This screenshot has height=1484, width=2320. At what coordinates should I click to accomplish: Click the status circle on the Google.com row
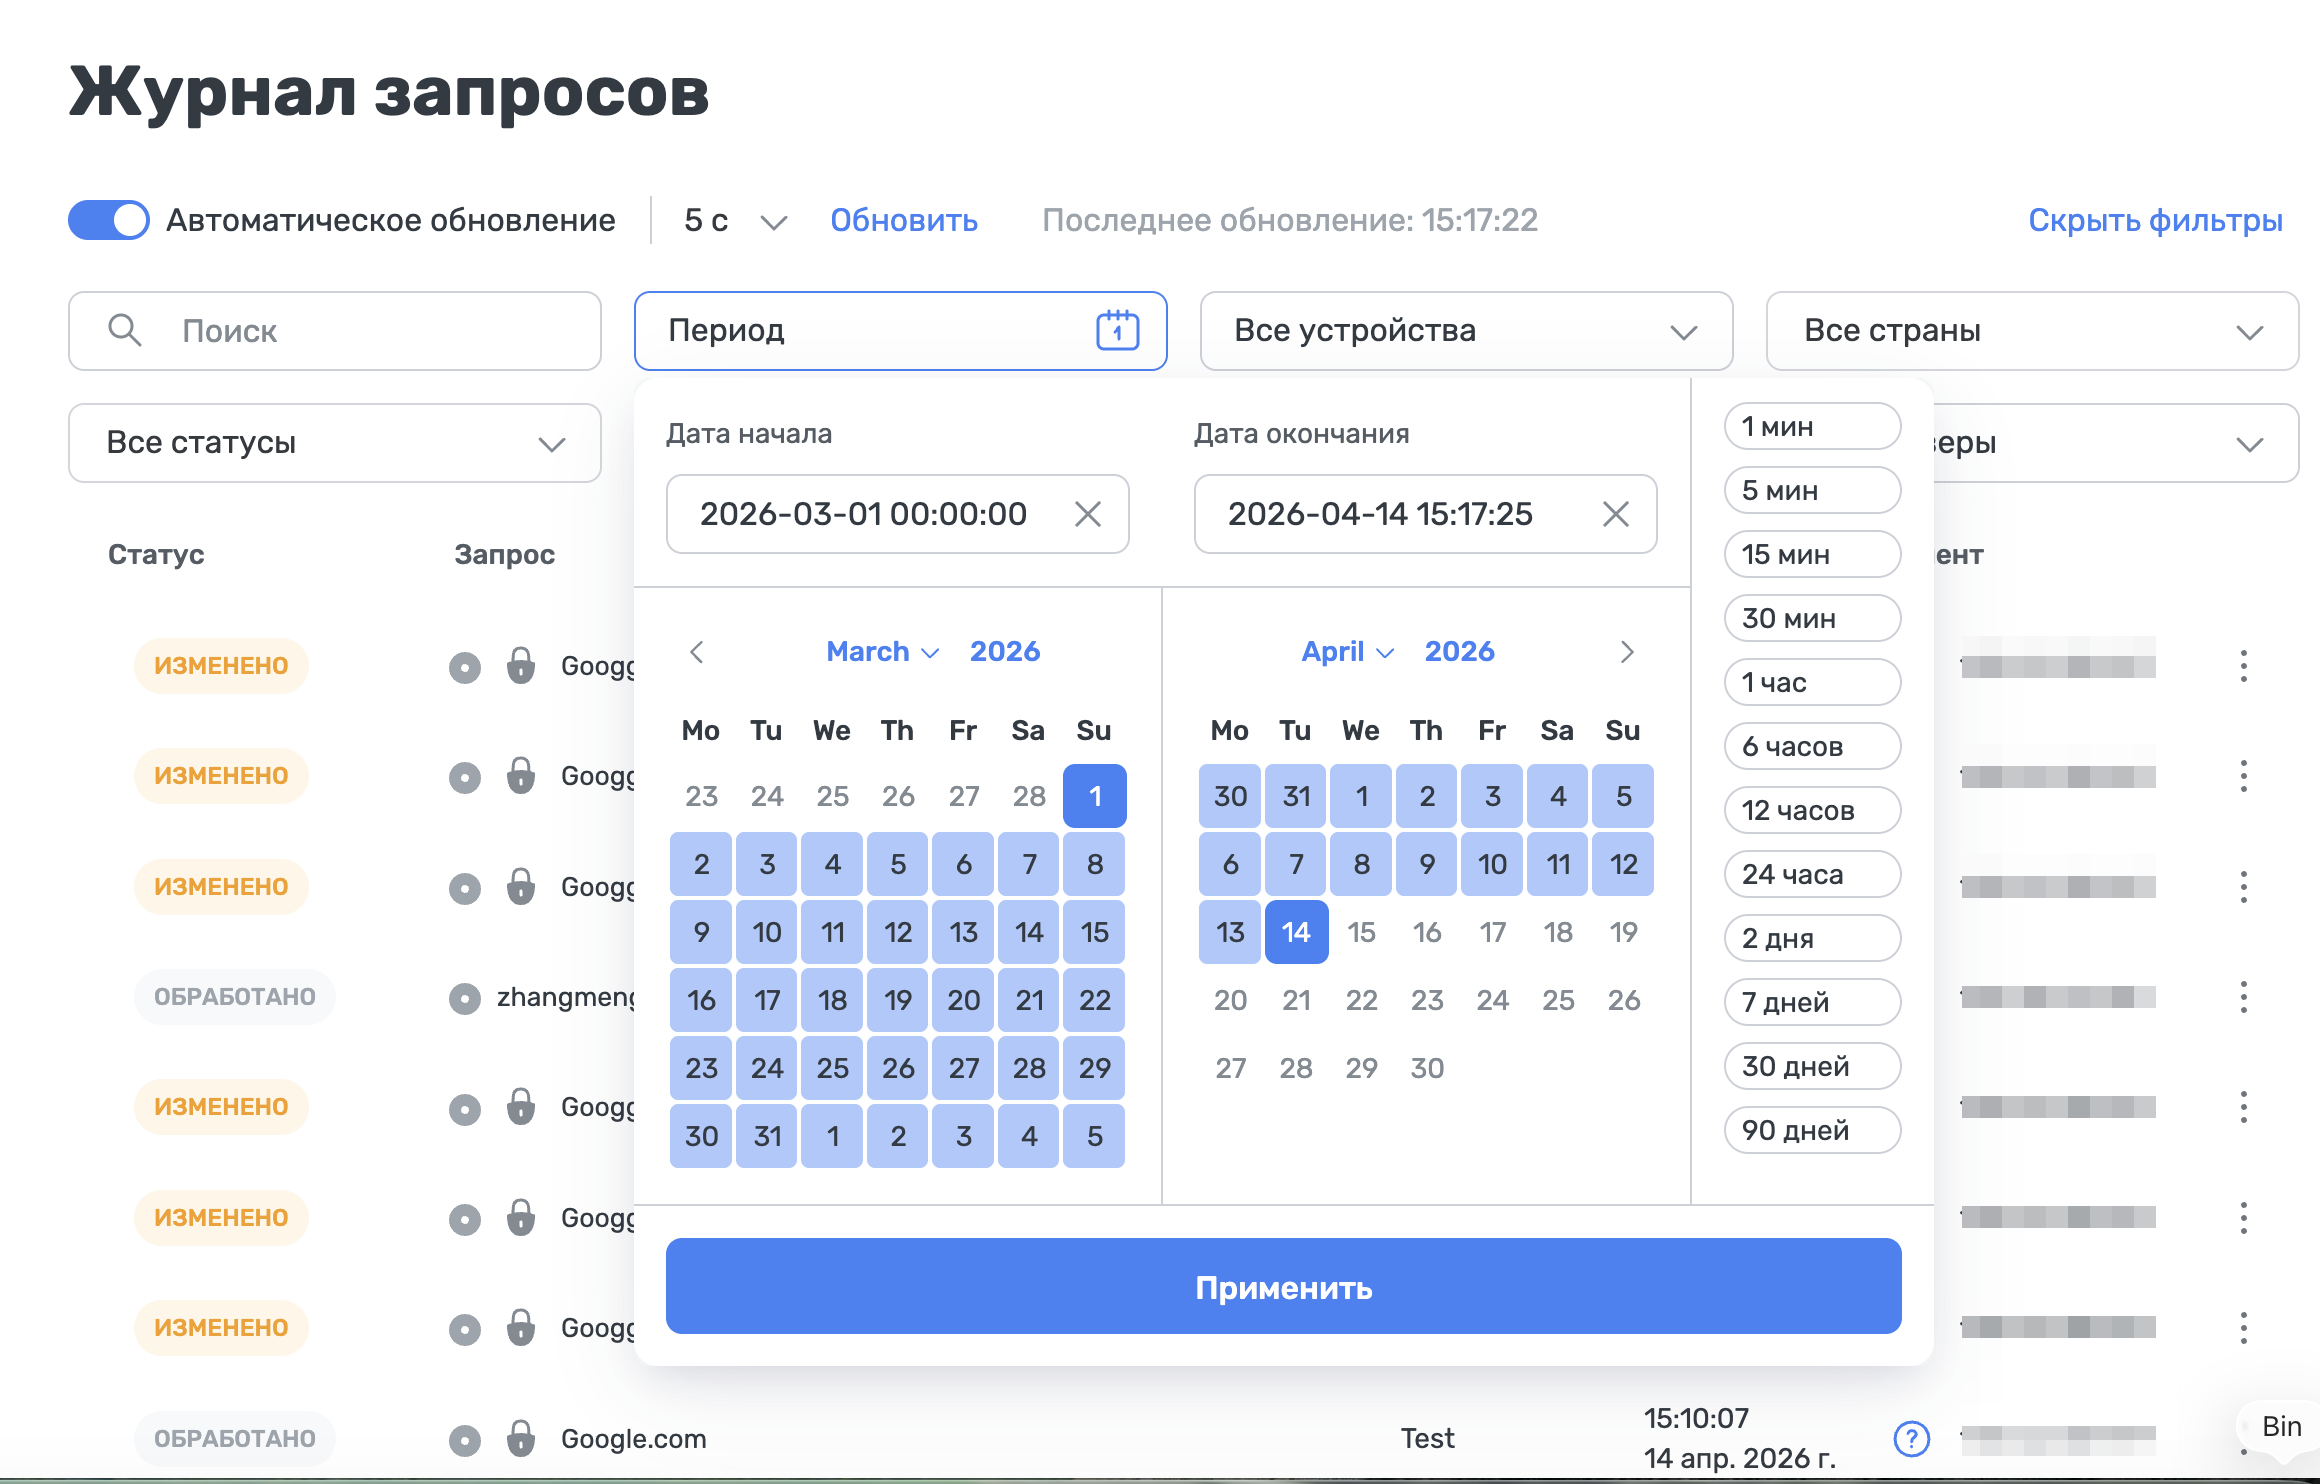[464, 1440]
